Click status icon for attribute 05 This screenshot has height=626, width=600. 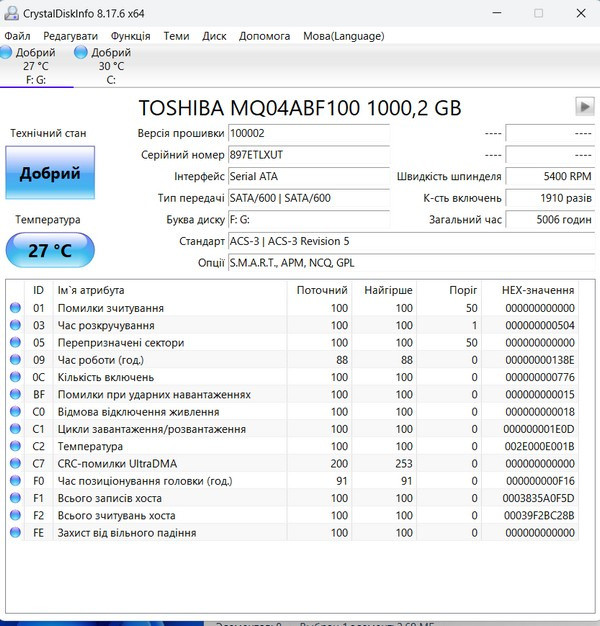click(15, 342)
